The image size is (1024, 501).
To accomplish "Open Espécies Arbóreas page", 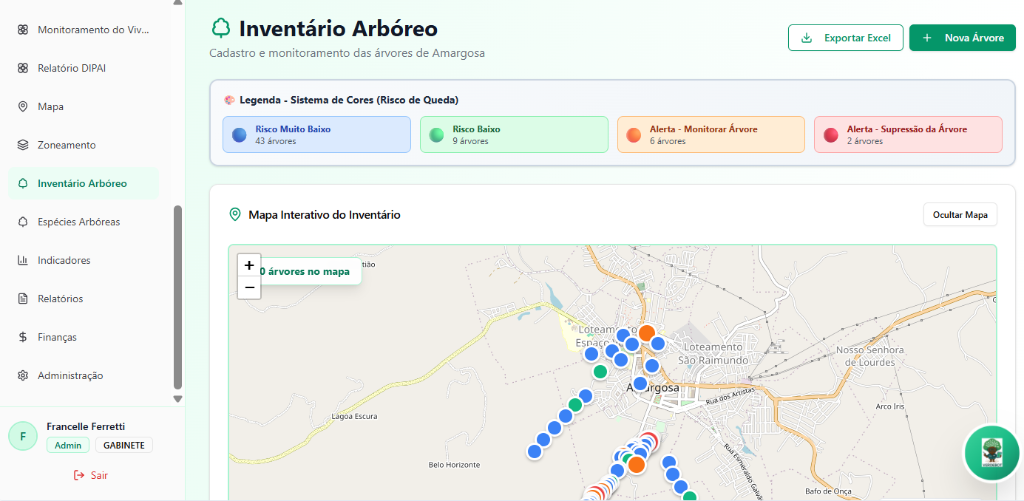I will click(x=84, y=222).
